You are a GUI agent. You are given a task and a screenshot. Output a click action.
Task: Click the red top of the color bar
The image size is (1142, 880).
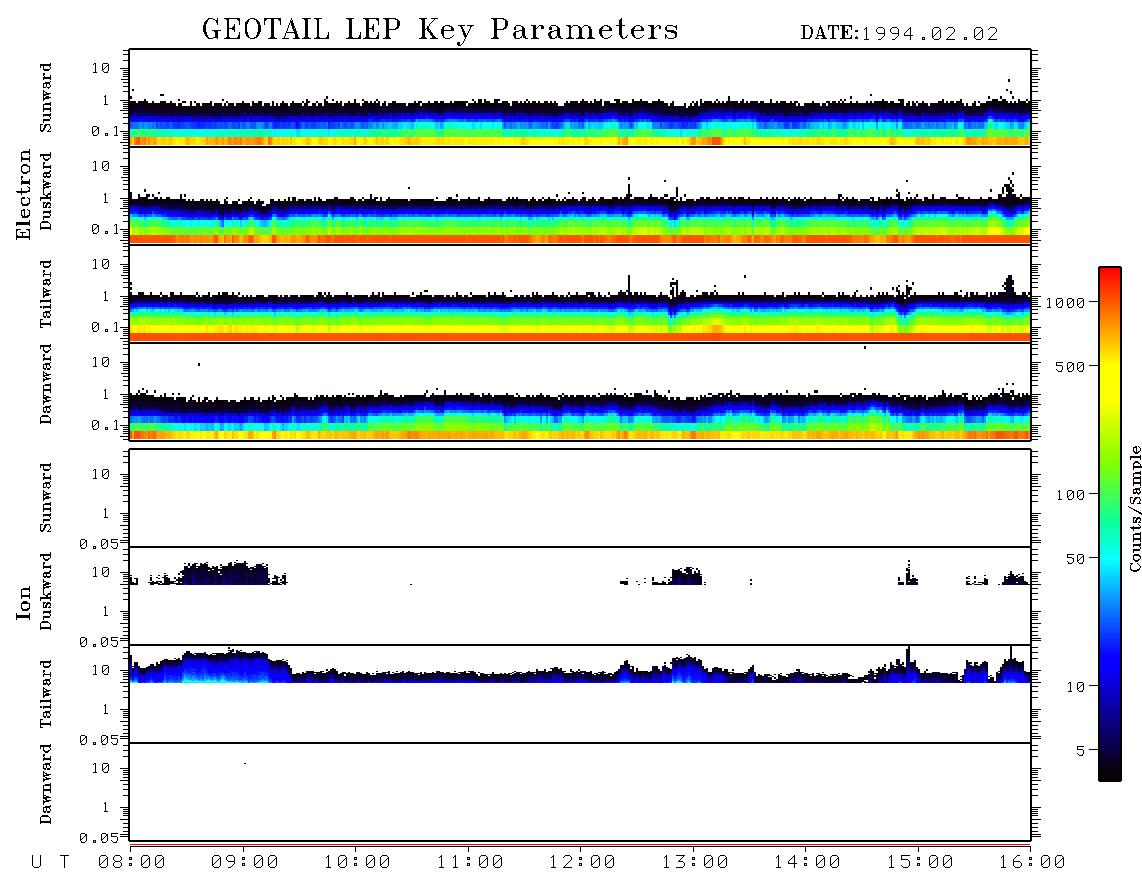click(1110, 275)
